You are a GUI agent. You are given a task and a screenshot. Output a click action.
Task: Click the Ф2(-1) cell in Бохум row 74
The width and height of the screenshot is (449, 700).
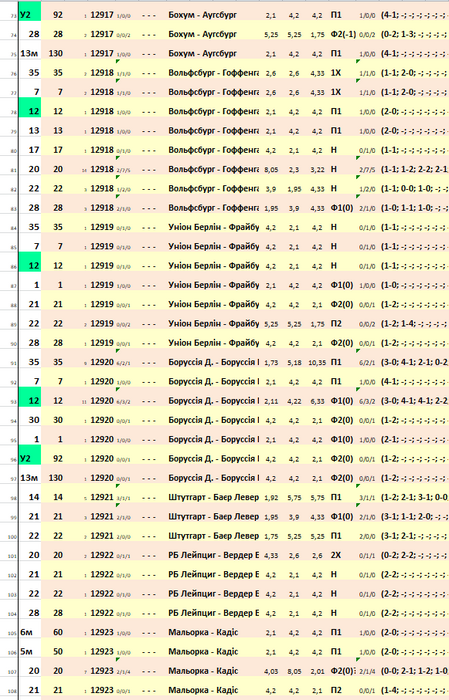[x=343, y=34]
